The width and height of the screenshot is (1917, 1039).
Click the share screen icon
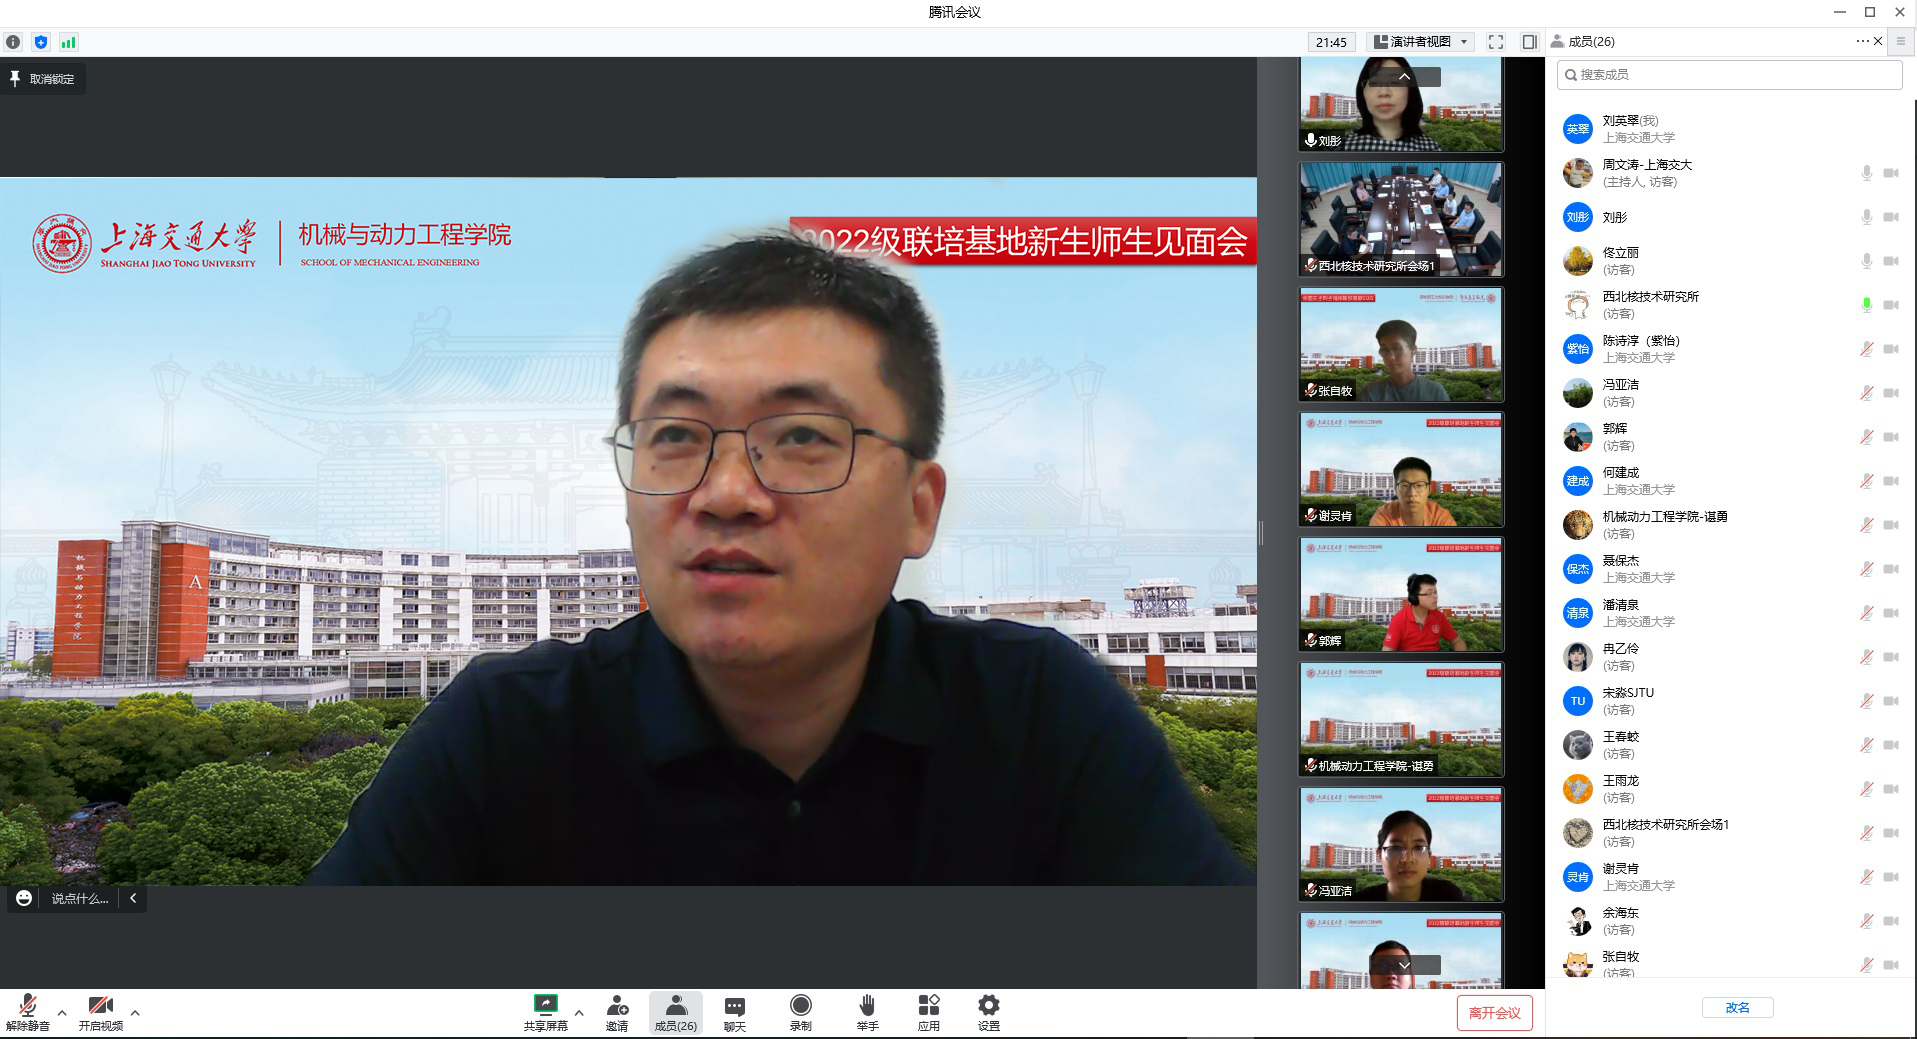point(545,1006)
